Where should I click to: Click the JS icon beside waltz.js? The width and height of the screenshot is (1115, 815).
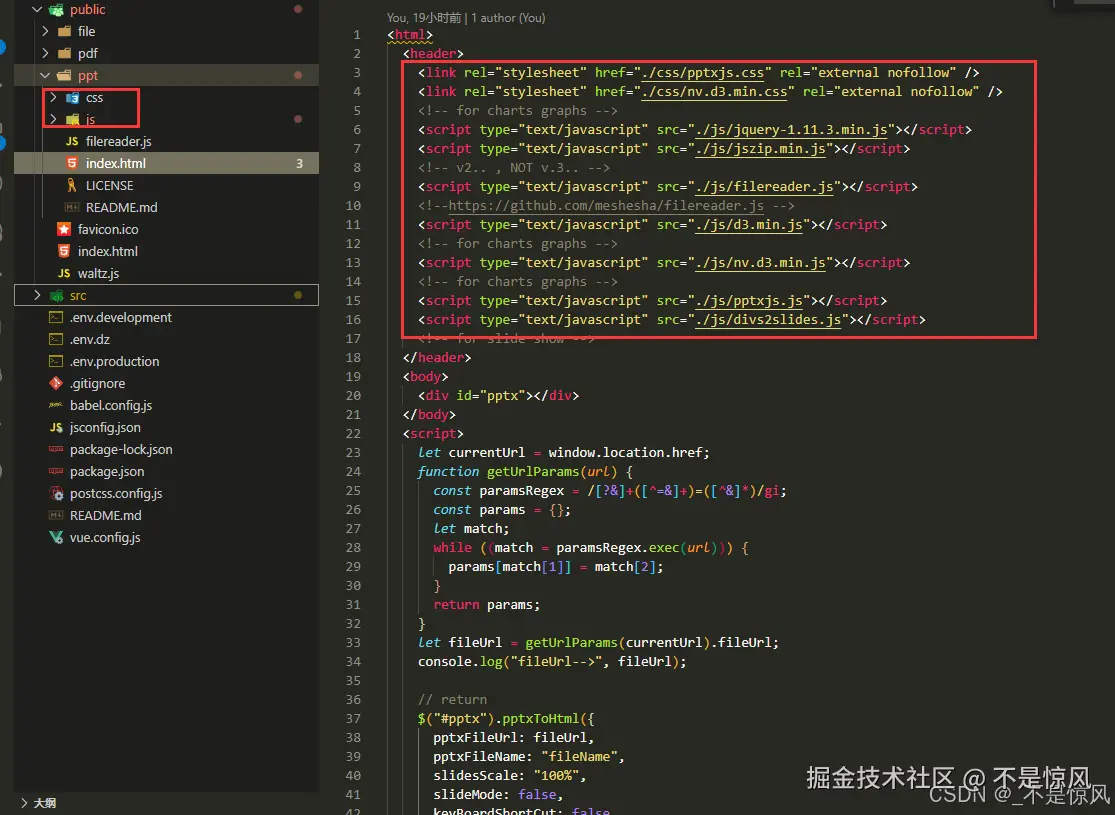pyautogui.click(x=64, y=273)
